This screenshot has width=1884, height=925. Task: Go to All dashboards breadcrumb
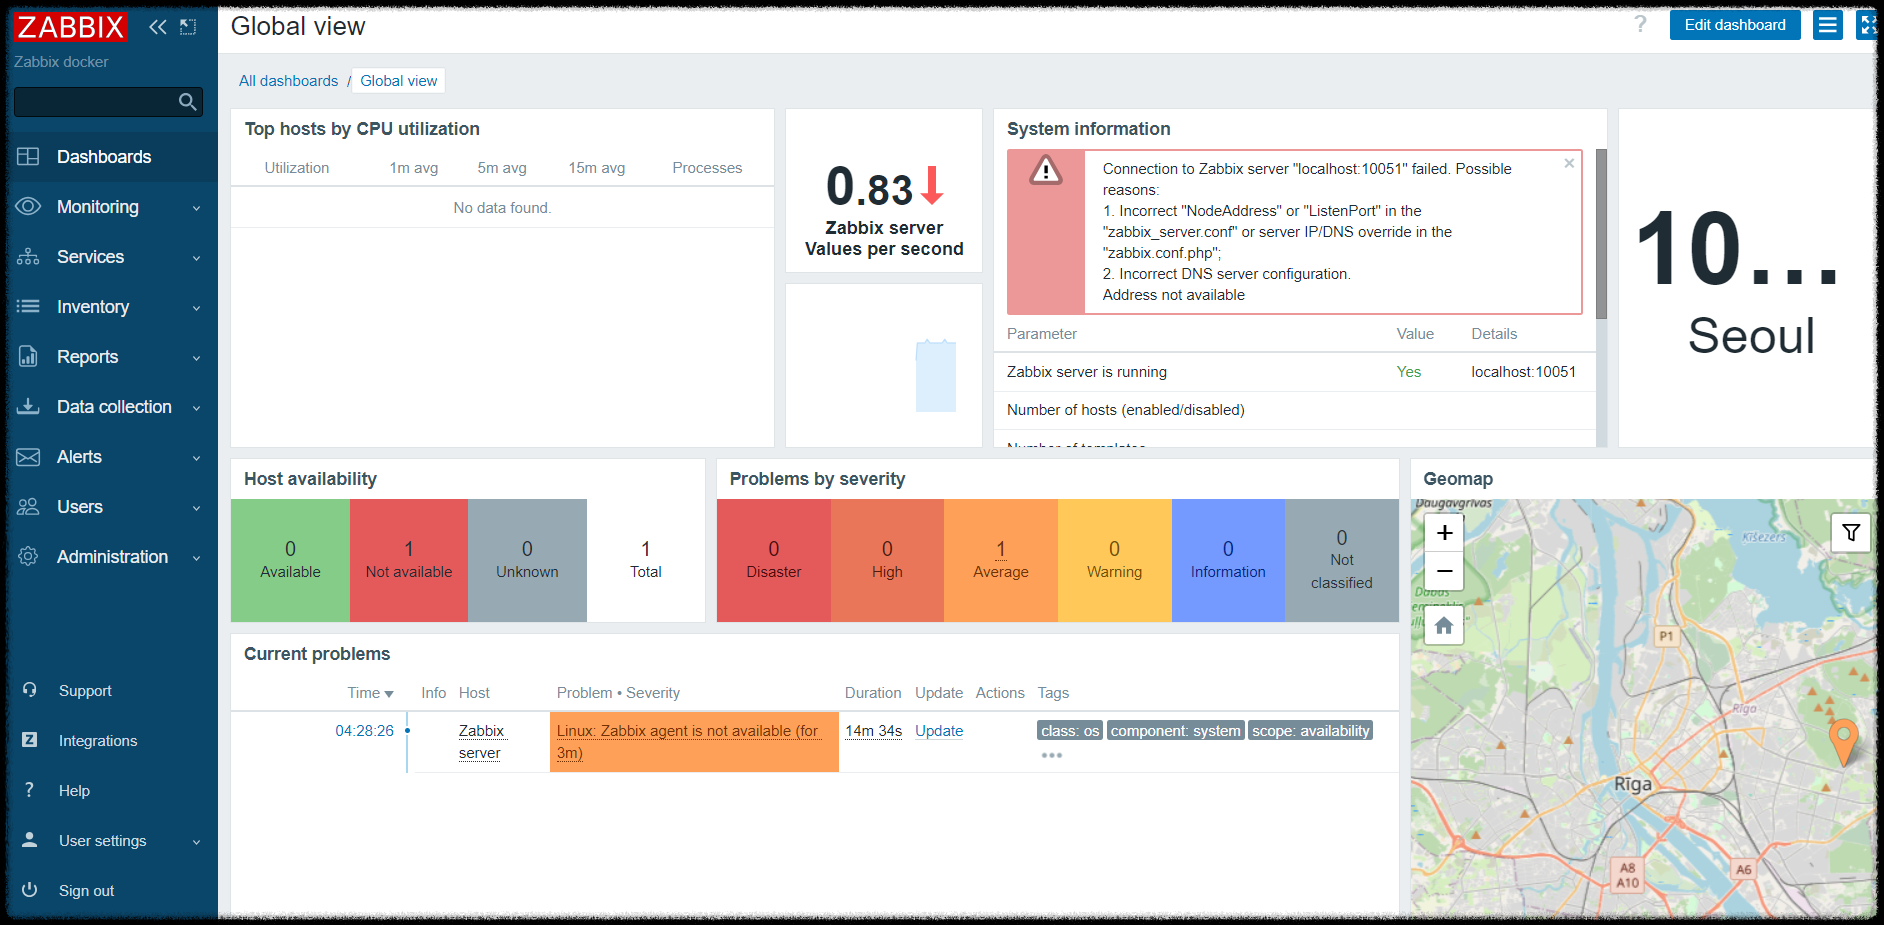(x=288, y=81)
